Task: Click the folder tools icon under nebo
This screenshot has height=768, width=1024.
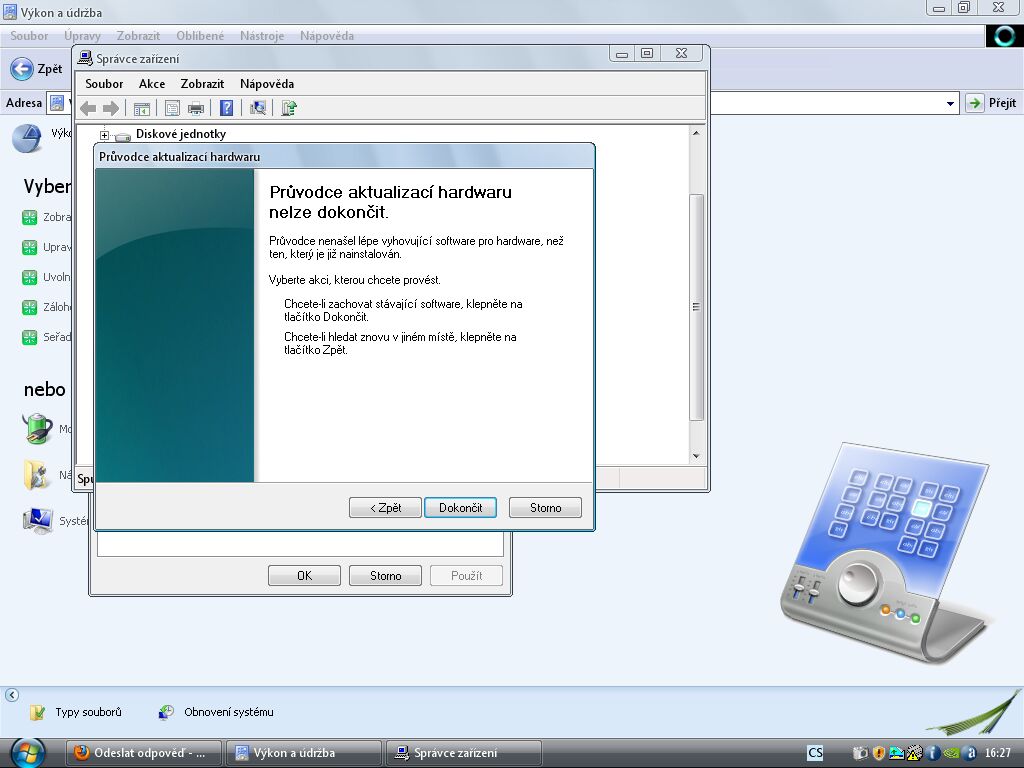Action: [x=37, y=475]
